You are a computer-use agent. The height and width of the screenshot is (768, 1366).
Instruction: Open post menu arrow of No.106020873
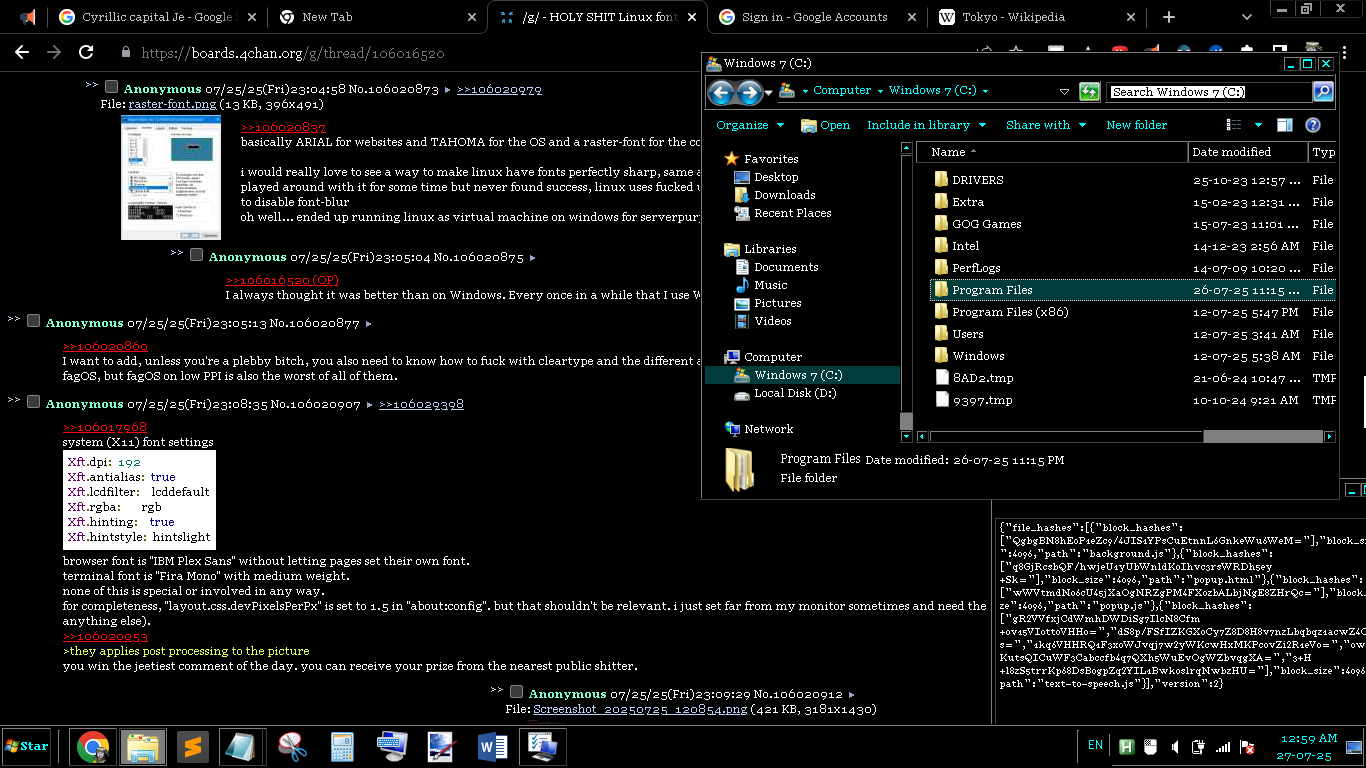448,90
